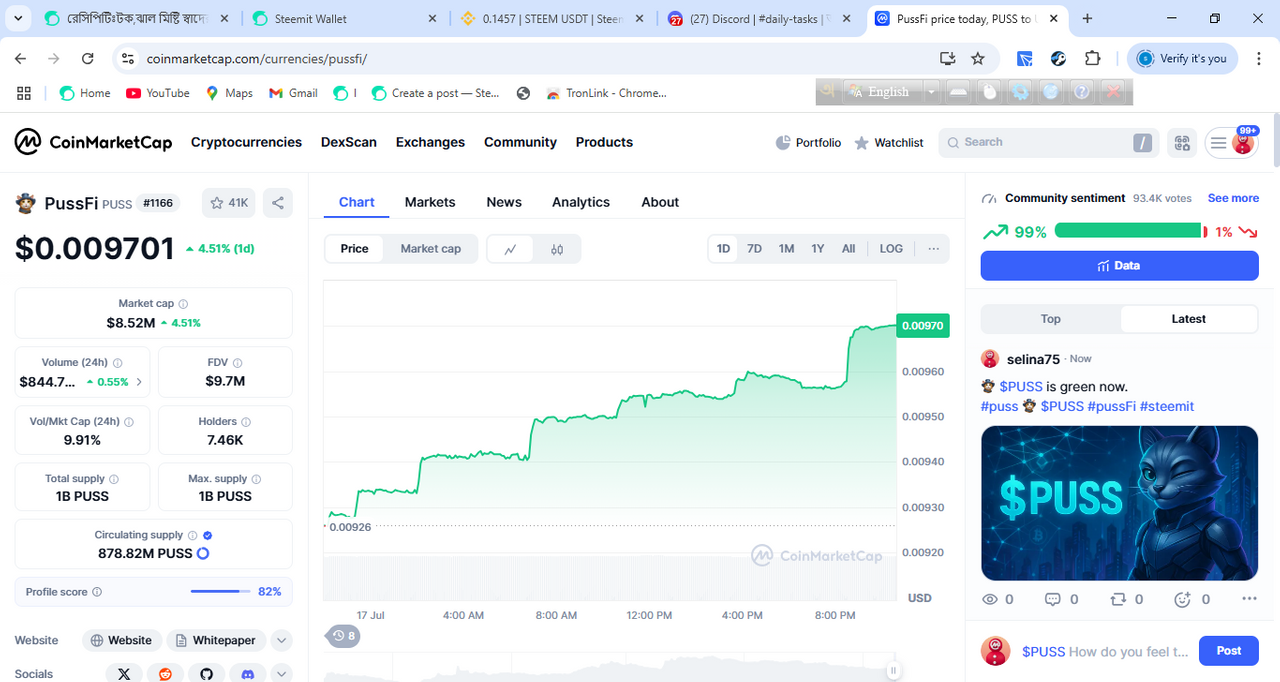The image size is (1280, 682).
Task: Switch to the About tab
Action: tap(660, 202)
